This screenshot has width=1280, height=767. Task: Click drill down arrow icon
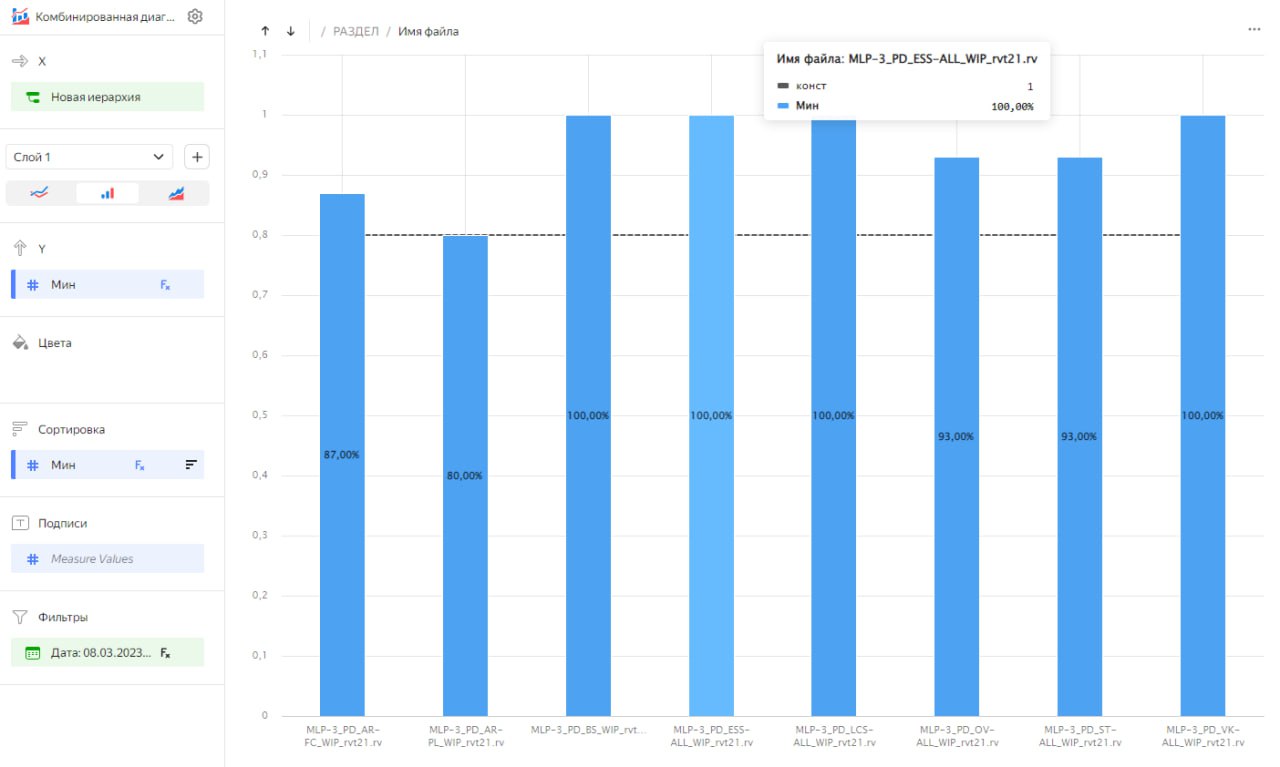click(291, 31)
